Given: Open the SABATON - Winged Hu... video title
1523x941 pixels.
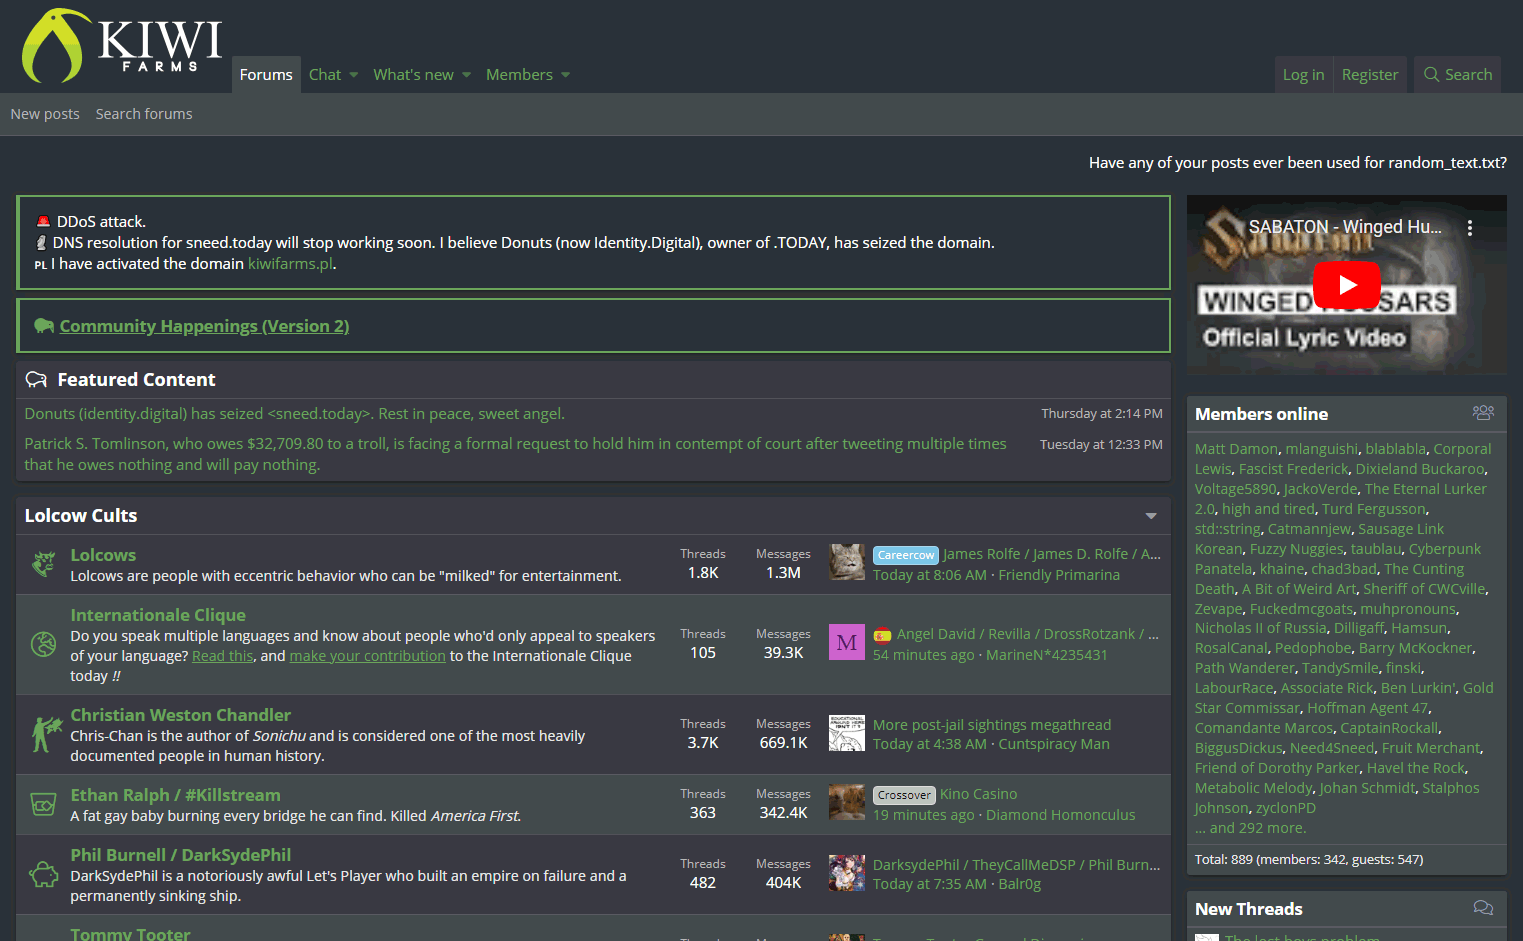Looking at the screenshot, I should pyautogui.click(x=1345, y=227).
